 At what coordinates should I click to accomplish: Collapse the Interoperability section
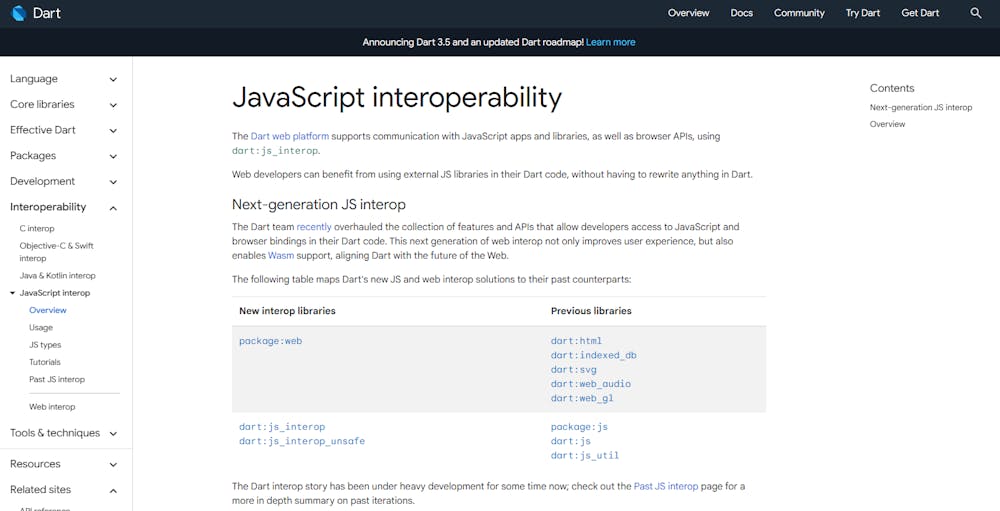click(x=113, y=208)
